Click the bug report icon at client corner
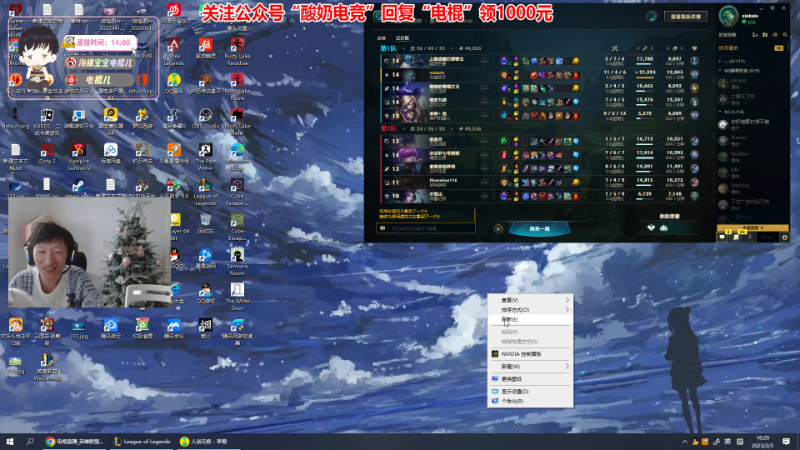 point(785,237)
